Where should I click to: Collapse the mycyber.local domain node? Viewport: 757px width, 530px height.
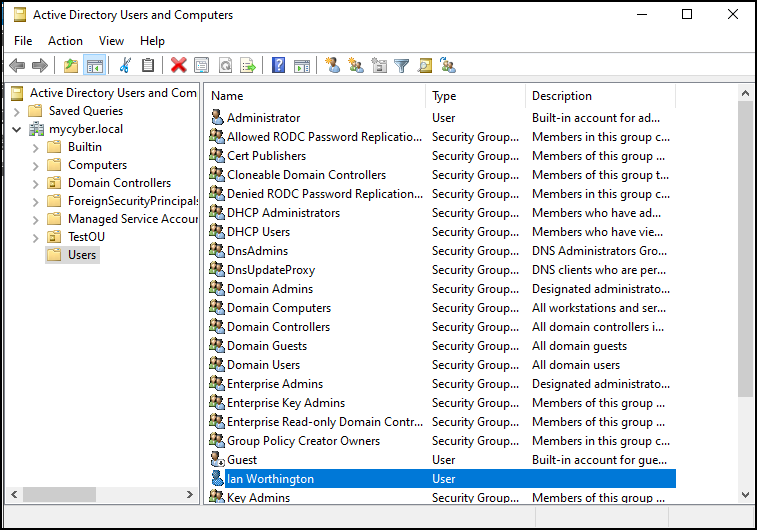[16, 129]
